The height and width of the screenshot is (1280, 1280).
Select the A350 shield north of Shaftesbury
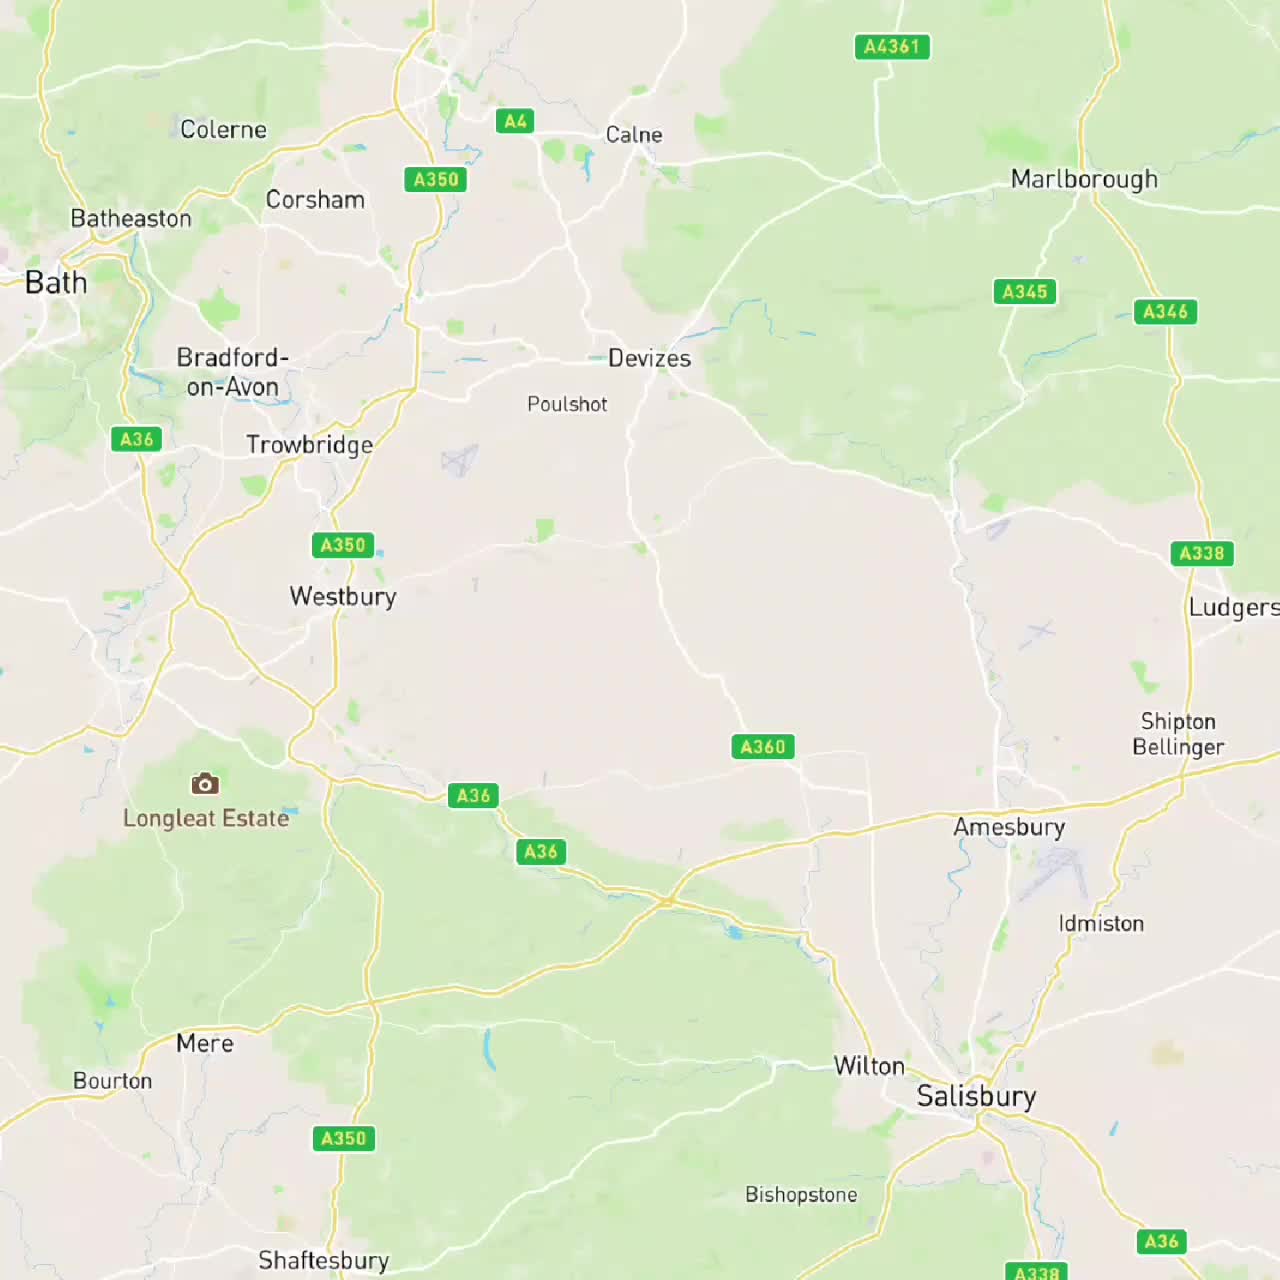[x=343, y=1138]
